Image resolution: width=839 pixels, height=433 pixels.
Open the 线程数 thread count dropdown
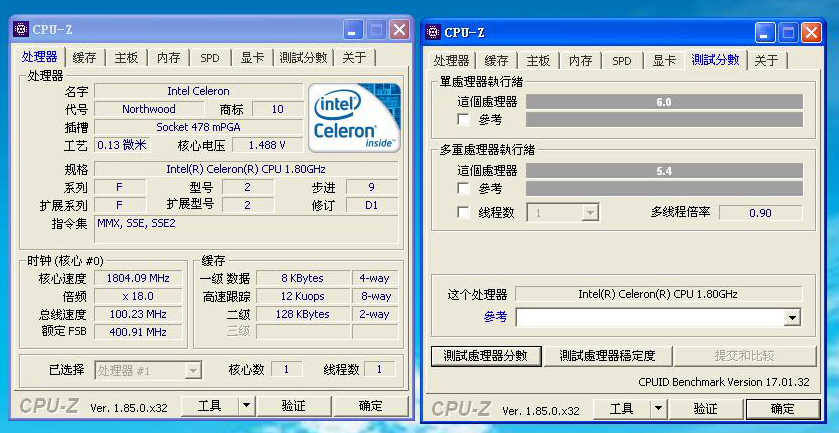pos(590,213)
